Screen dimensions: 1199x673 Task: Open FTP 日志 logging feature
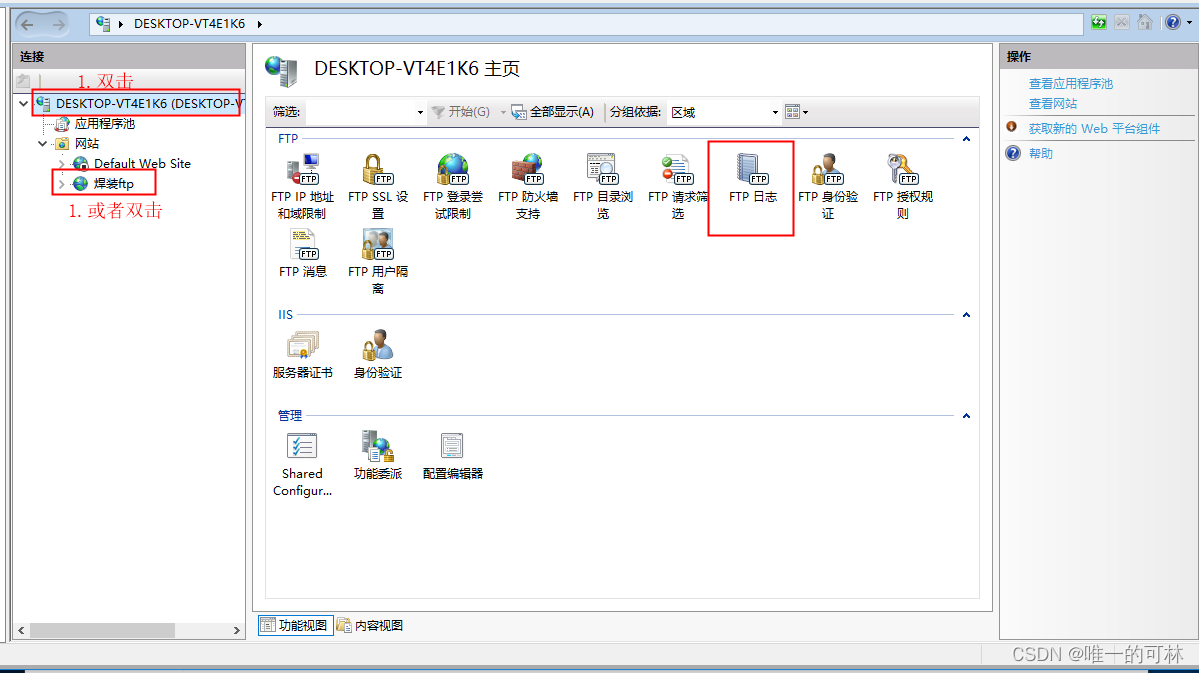tap(752, 178)
